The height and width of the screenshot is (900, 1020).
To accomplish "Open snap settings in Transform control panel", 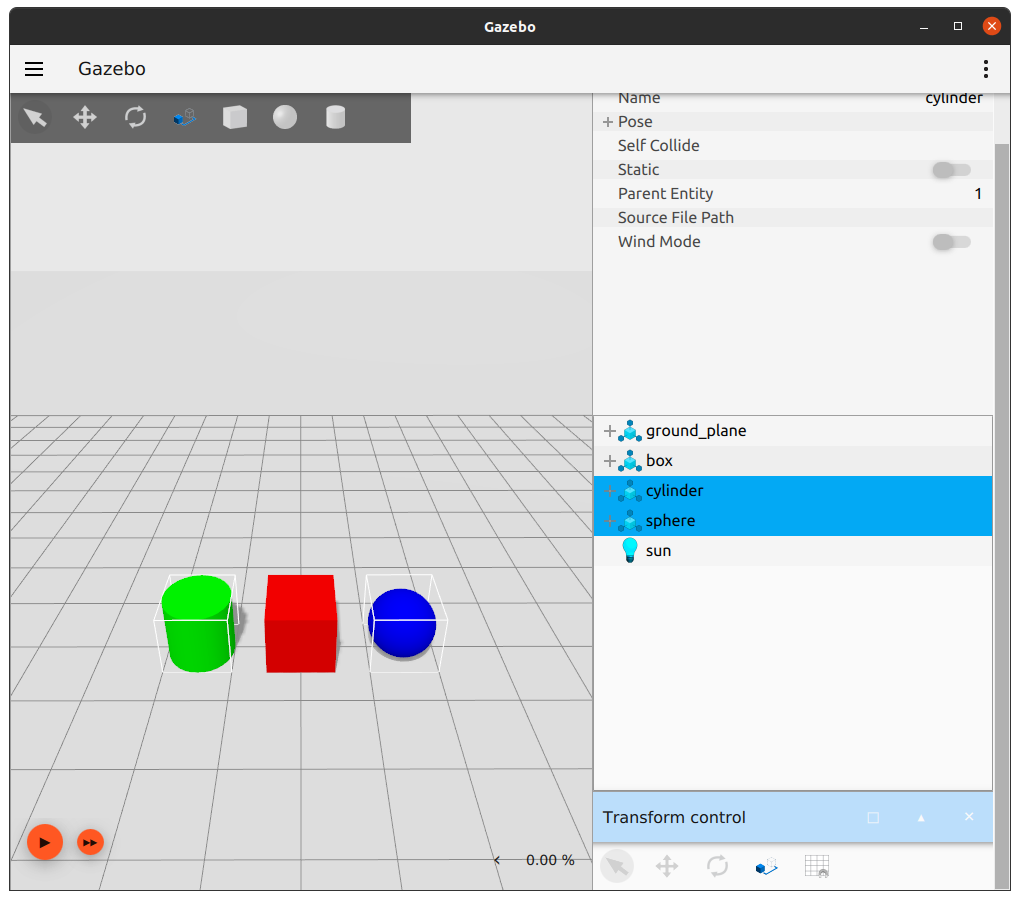I will [767, 866].
